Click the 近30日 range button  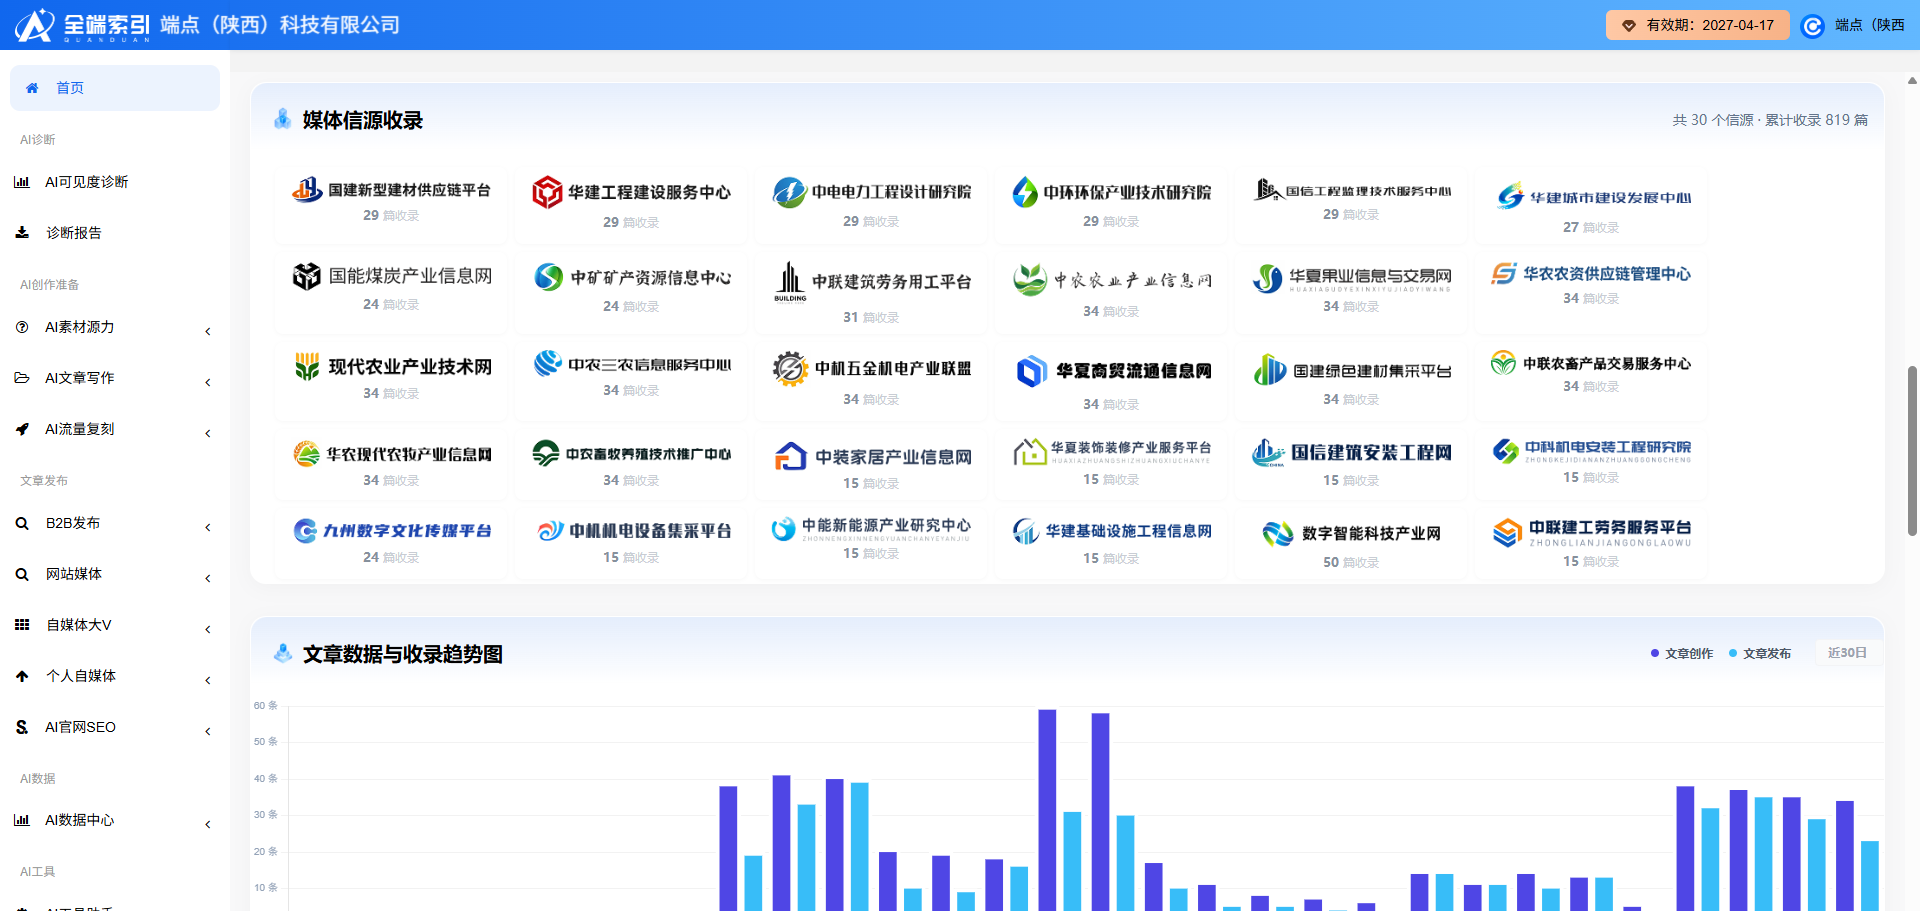point(1847,653)
